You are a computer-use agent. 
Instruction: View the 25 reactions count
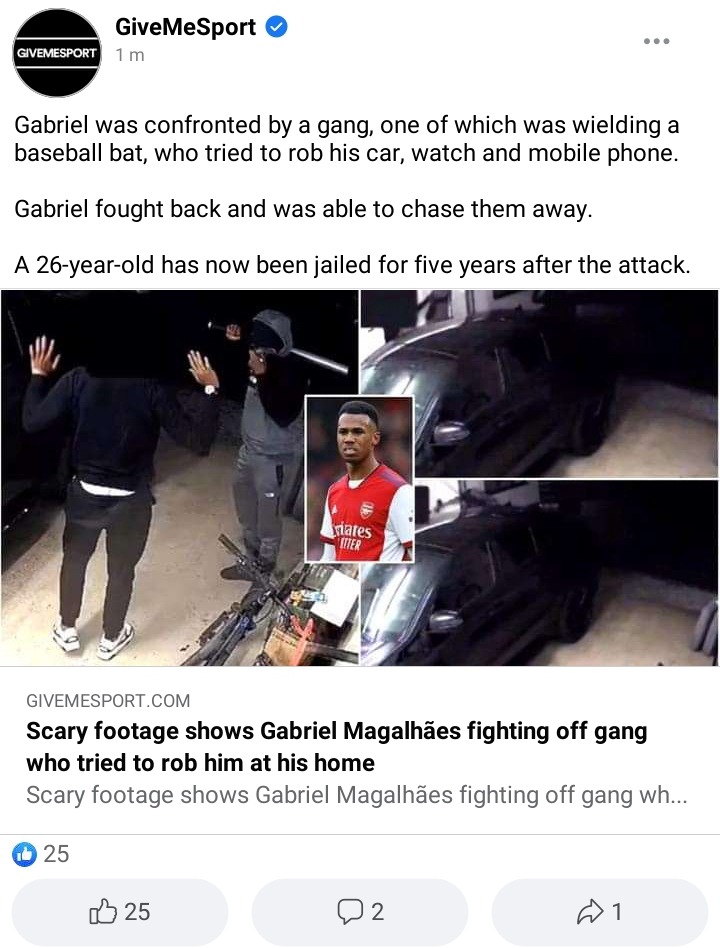coord(56,854)
